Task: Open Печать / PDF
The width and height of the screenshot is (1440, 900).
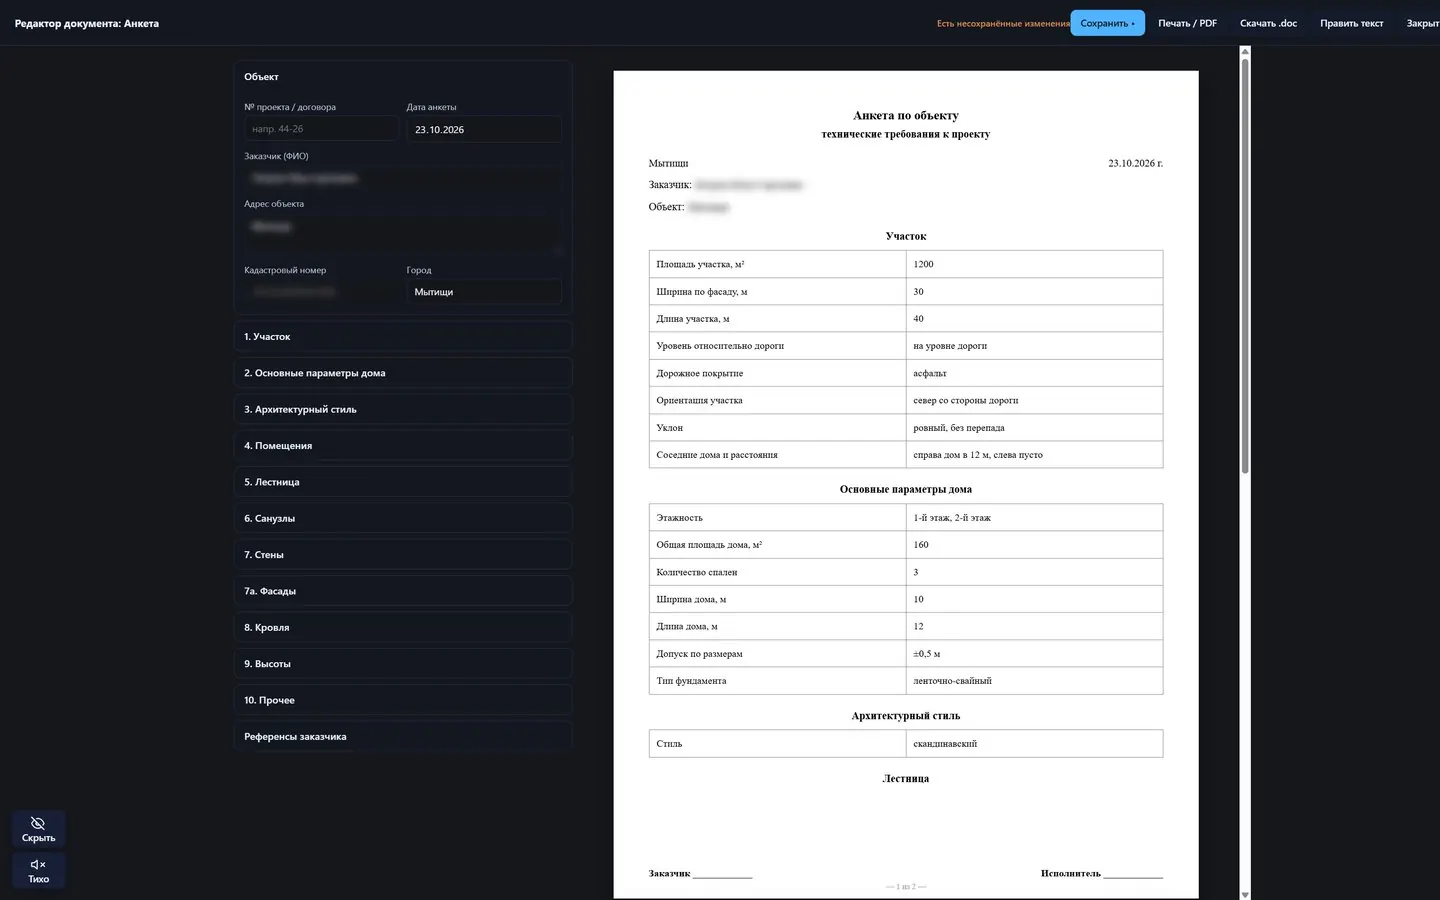Action: click(1187, 23)
